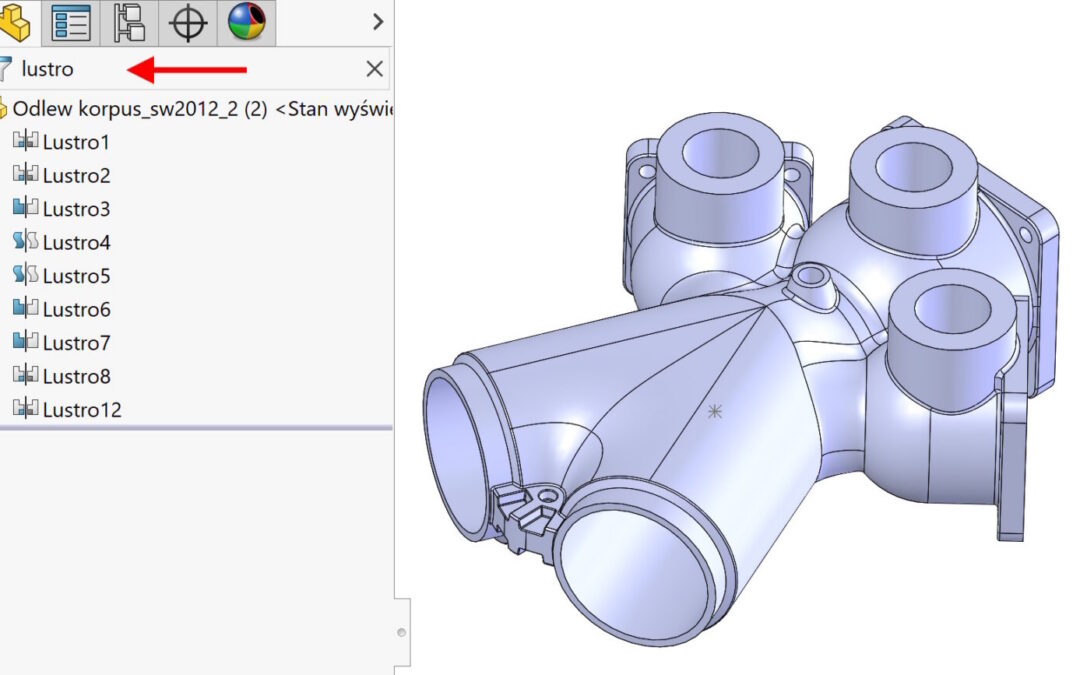Click the Lustro2 feature icon
Viewport: 1080px width, 675px height.
[25, 175]
